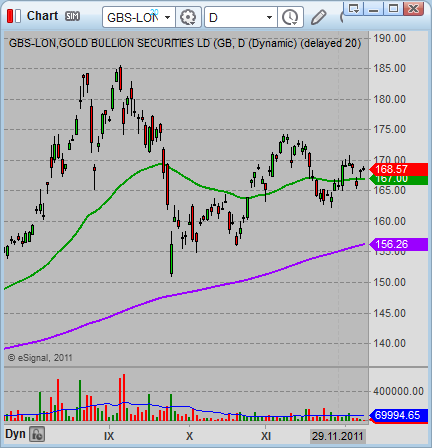Click the SIM mode indicator icon
Viewport: 432px width, 448px height.
coord(72,16)
